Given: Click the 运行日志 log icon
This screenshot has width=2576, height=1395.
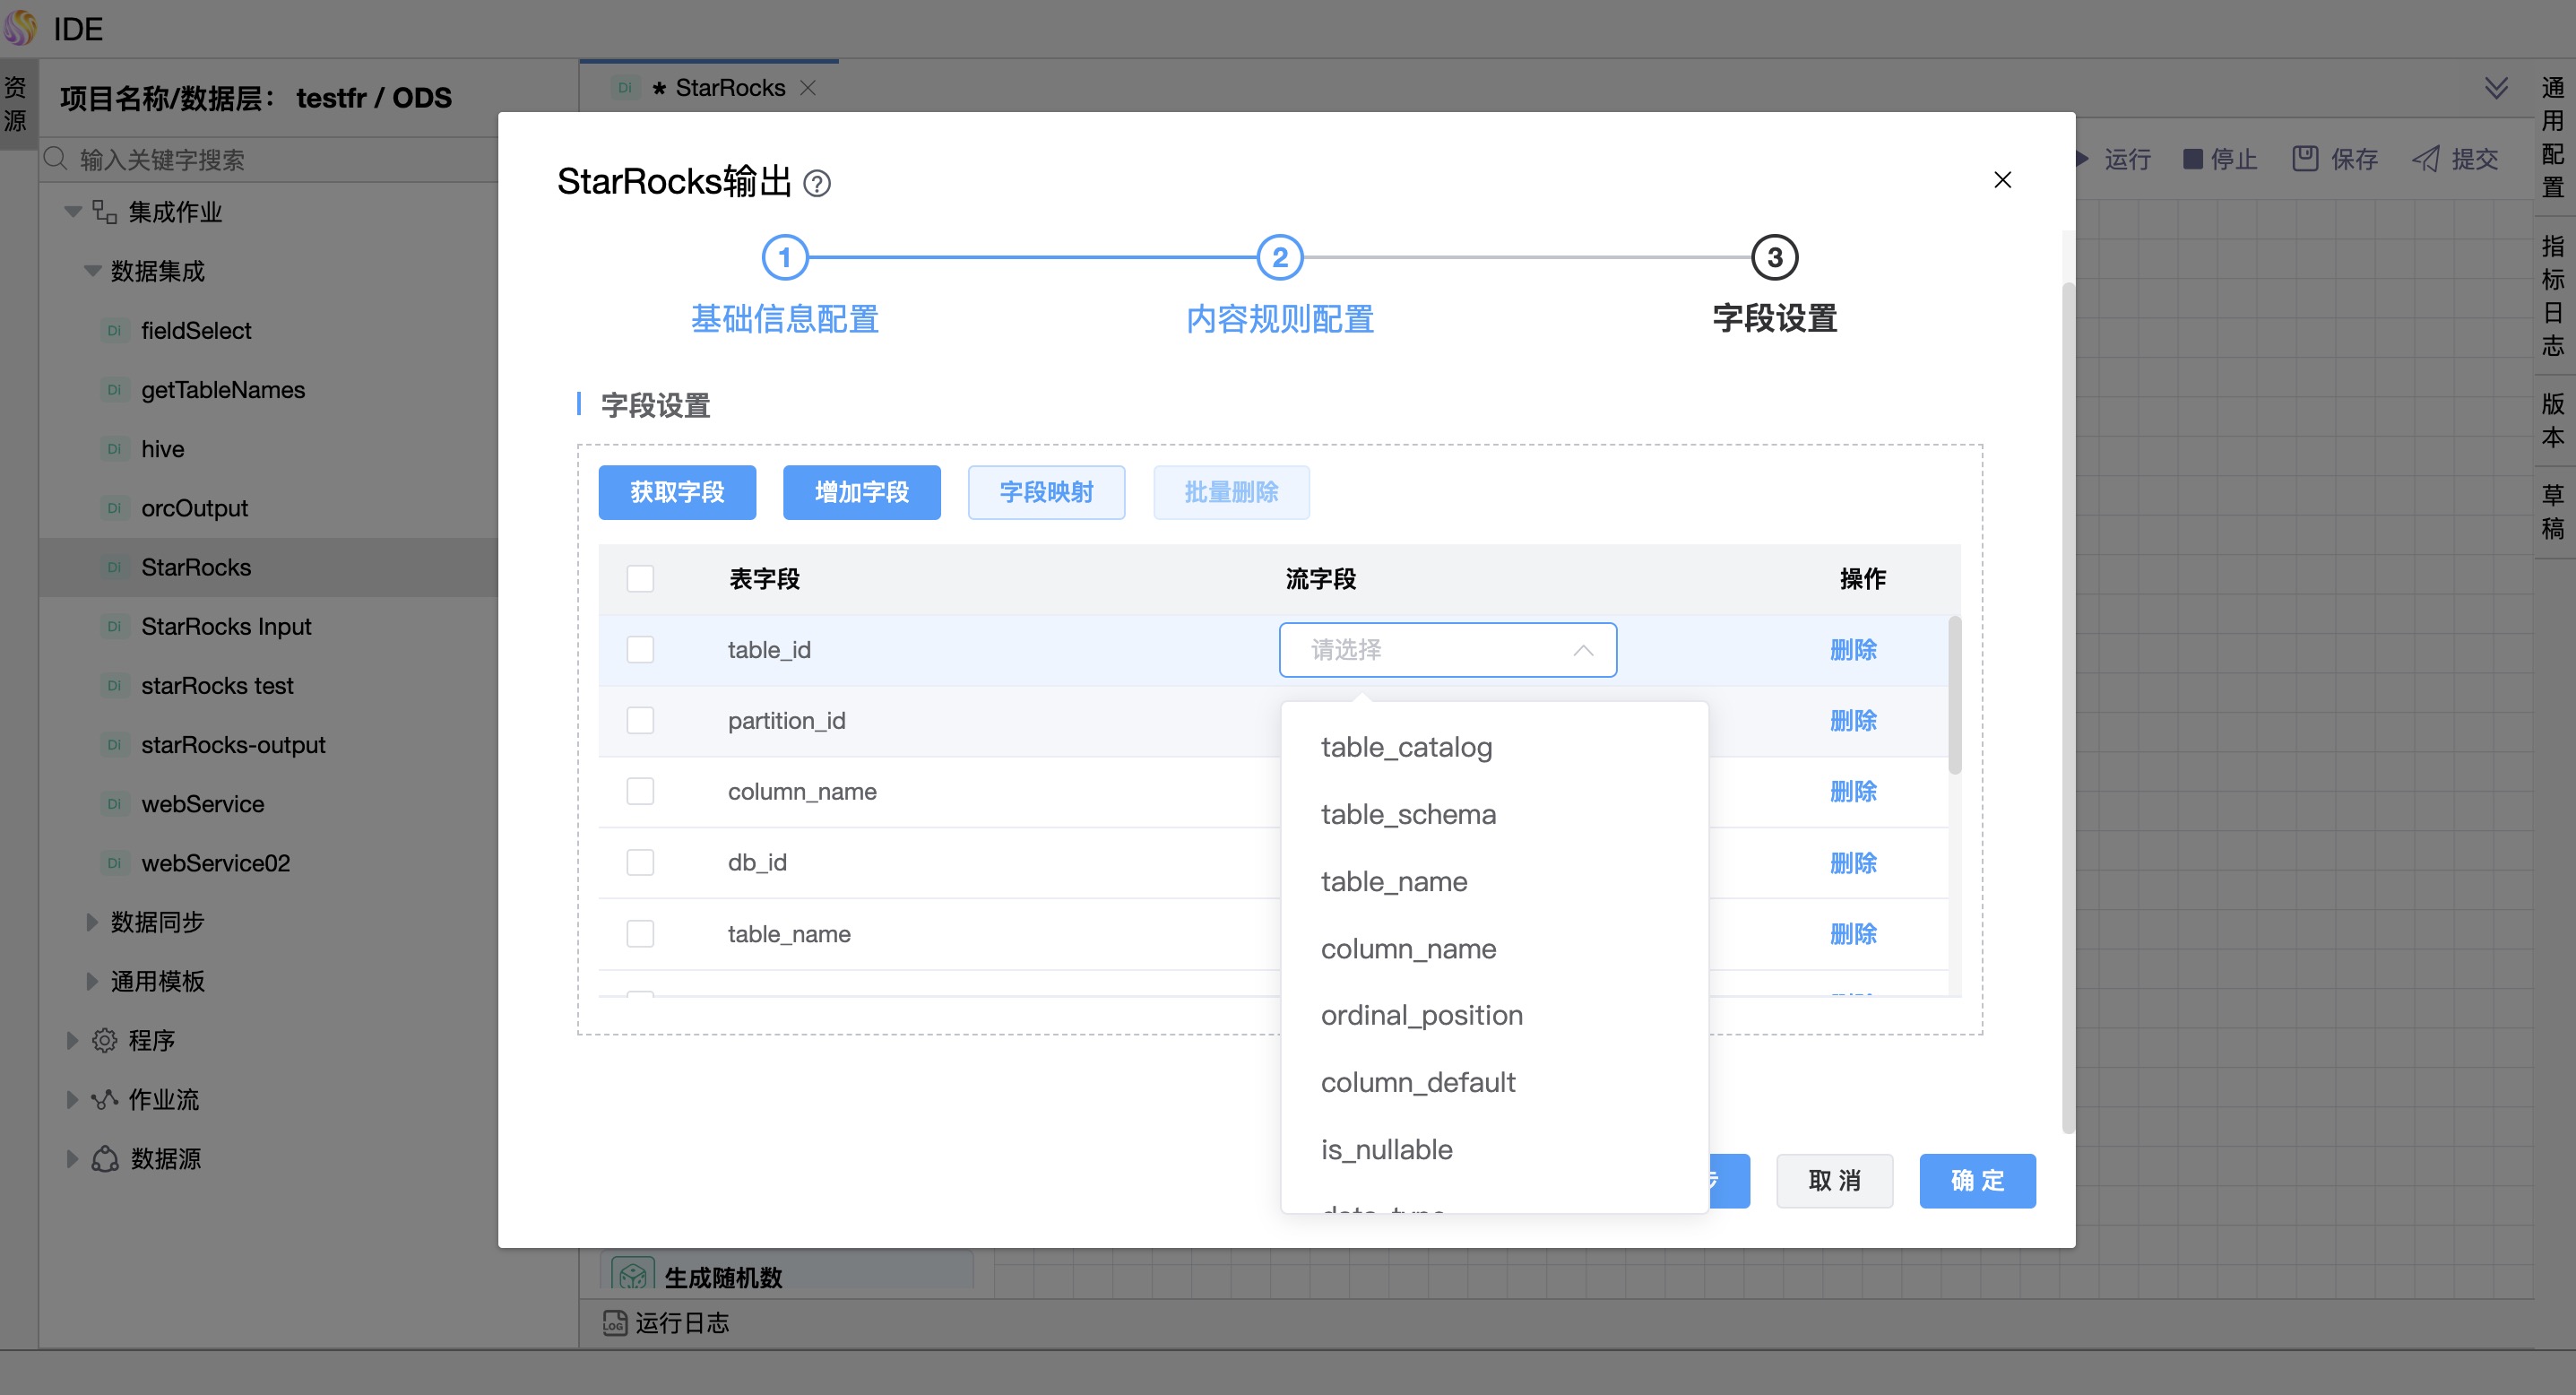Looking at the screenshot, I should point(614,1323).
